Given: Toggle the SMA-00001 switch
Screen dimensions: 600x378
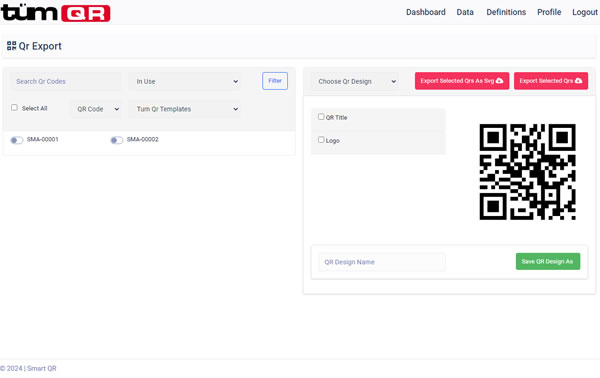Looking at the screenshot, I should [17, 140].
